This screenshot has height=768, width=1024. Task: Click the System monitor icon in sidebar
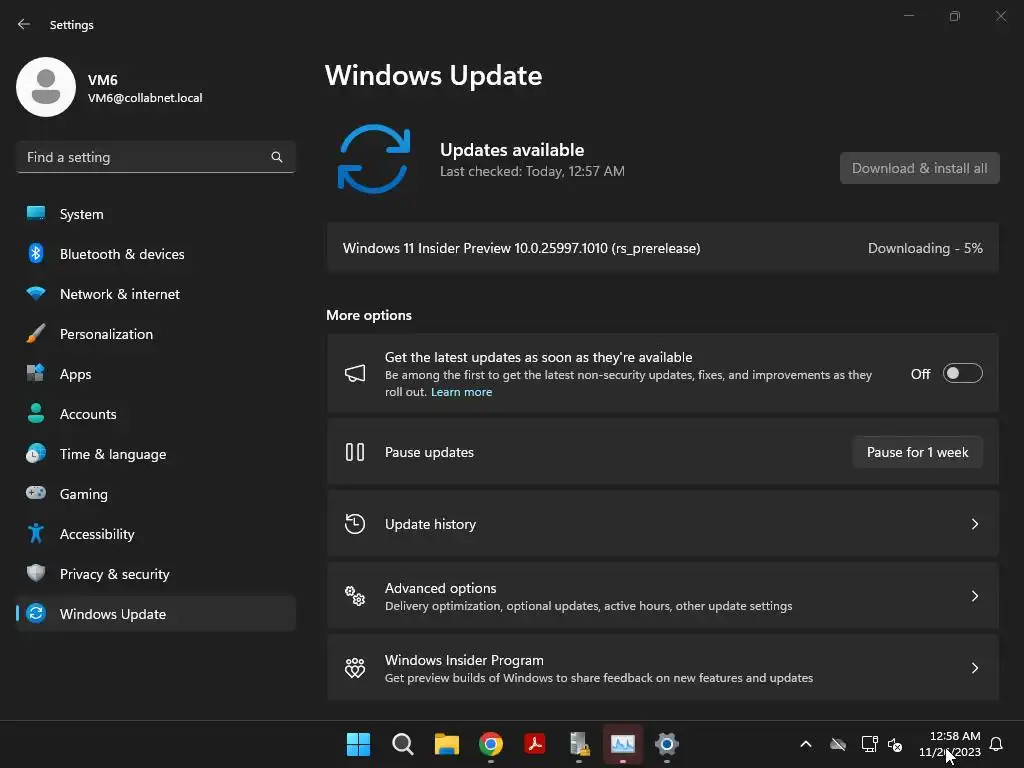[x=36, y=214]
